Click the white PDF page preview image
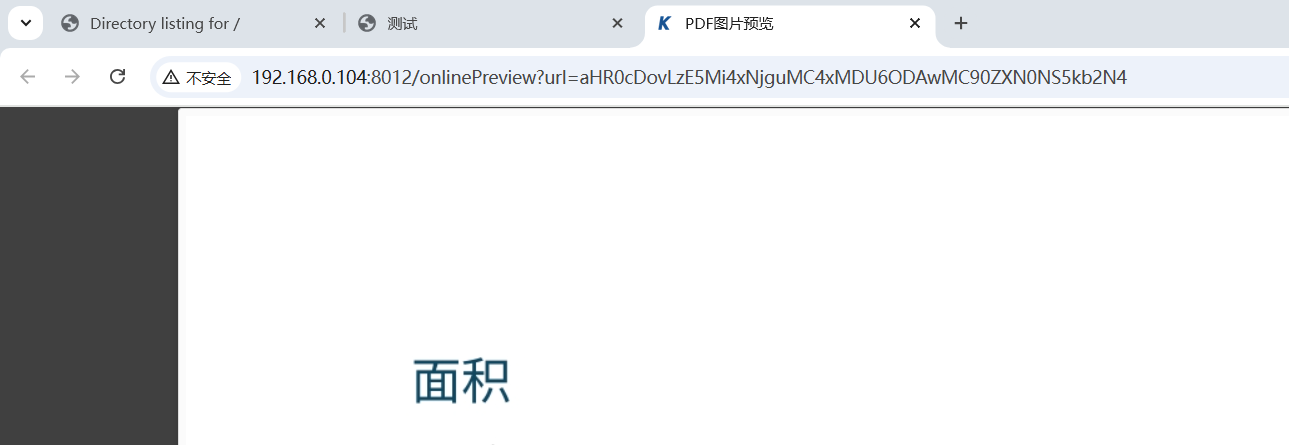1289x445 pixels. coord(734,278)
